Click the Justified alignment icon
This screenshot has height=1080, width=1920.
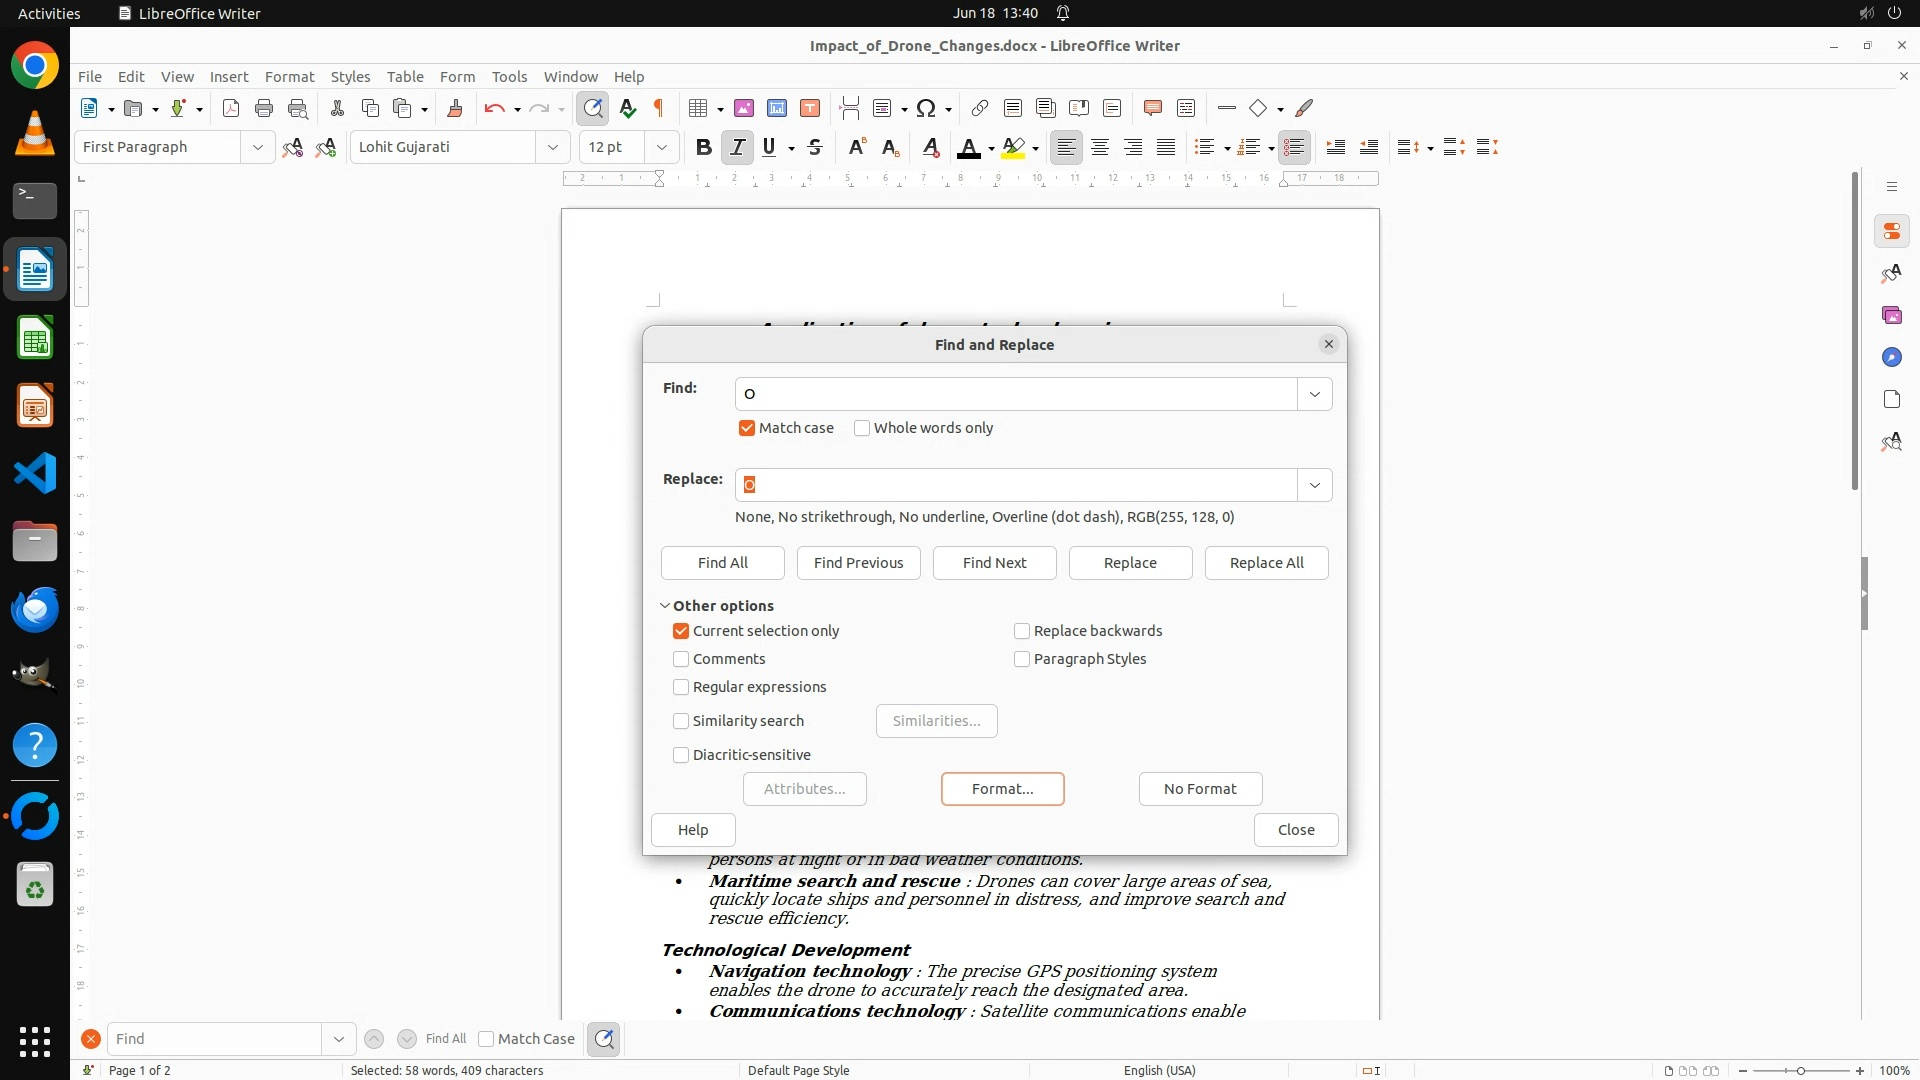pyautogui.click(x=1166, y=147)
